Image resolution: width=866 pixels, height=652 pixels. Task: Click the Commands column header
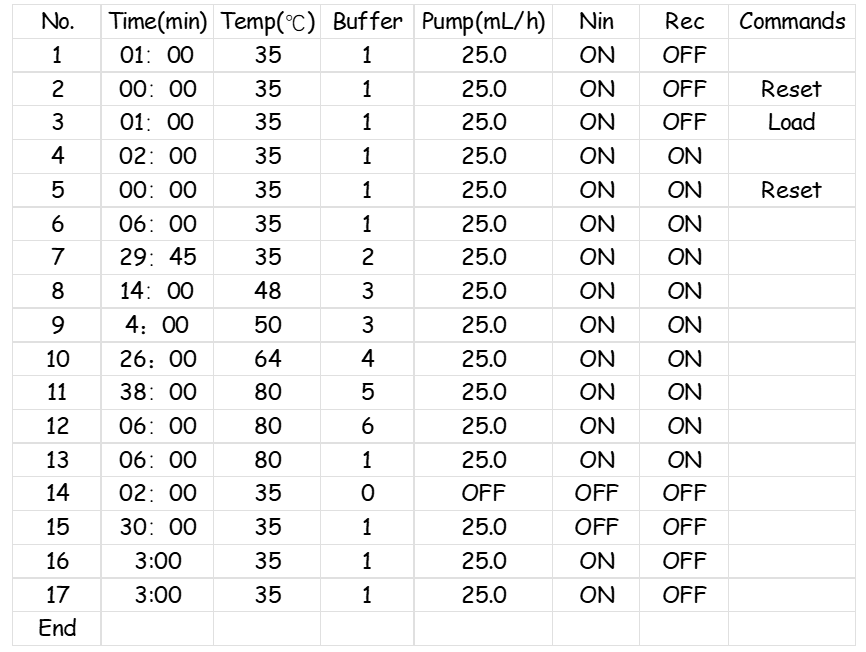point(791,22)
